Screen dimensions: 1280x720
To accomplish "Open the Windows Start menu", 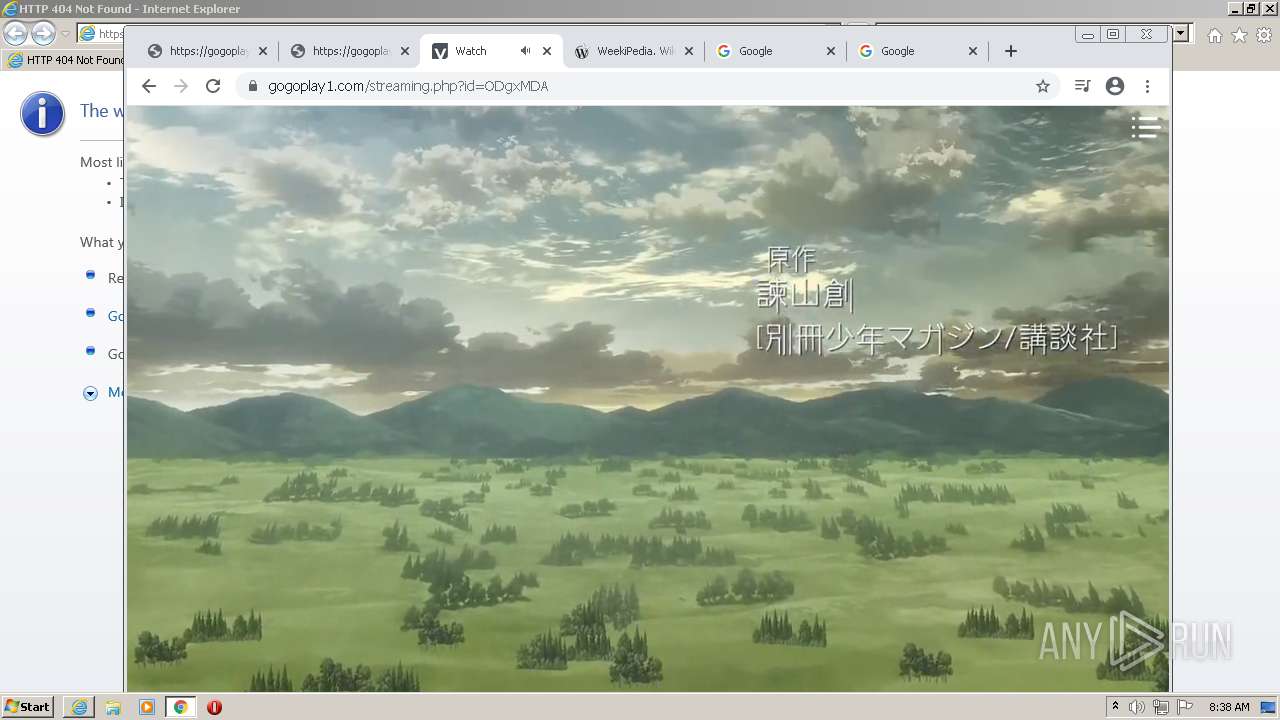I will [x=27, y=707].
